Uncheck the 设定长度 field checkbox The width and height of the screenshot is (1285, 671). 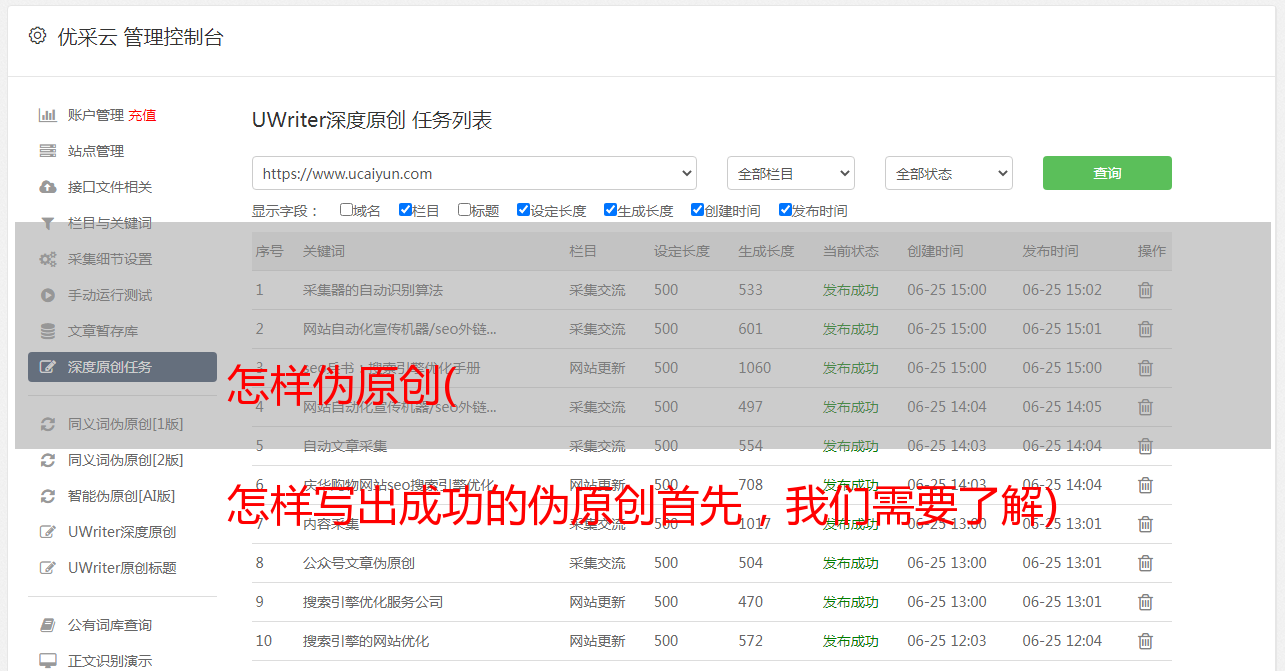point(523,210)
